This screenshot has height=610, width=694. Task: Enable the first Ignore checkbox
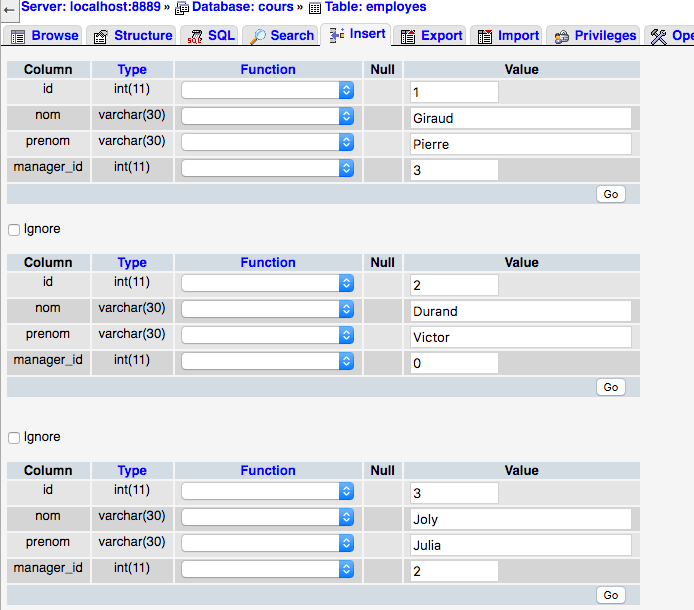(14, 230)
